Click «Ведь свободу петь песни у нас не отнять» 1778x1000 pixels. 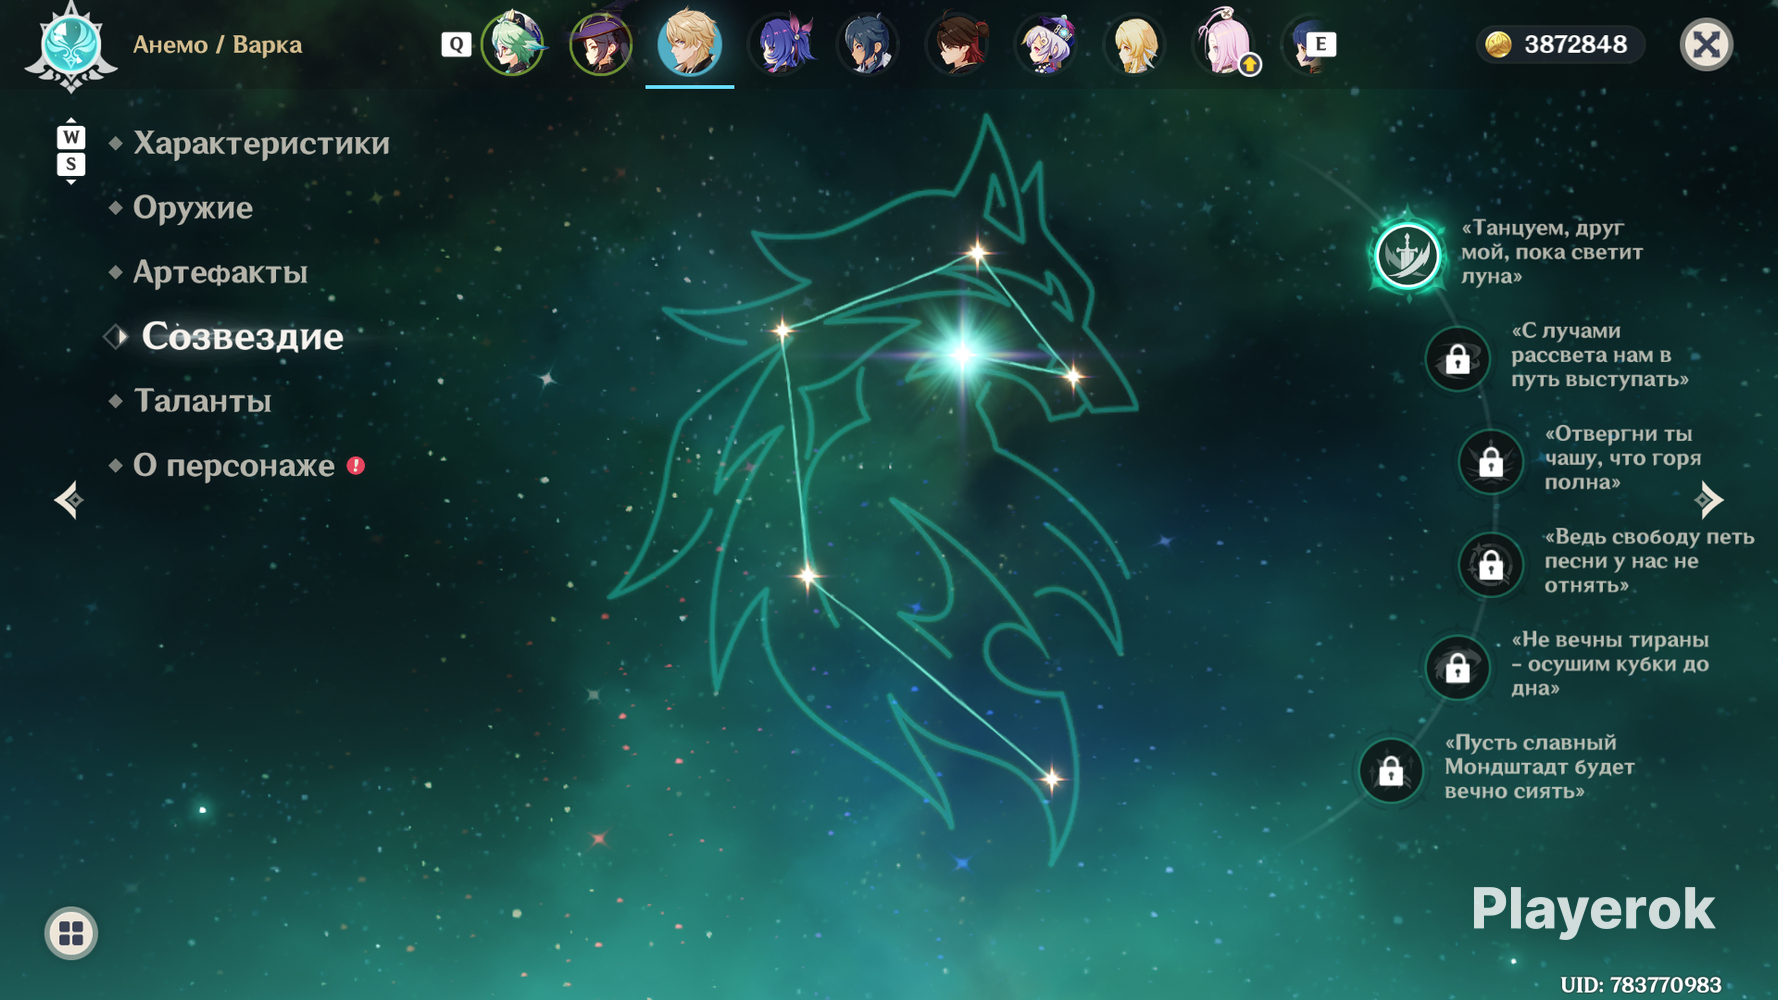(x=1649, y=561)
